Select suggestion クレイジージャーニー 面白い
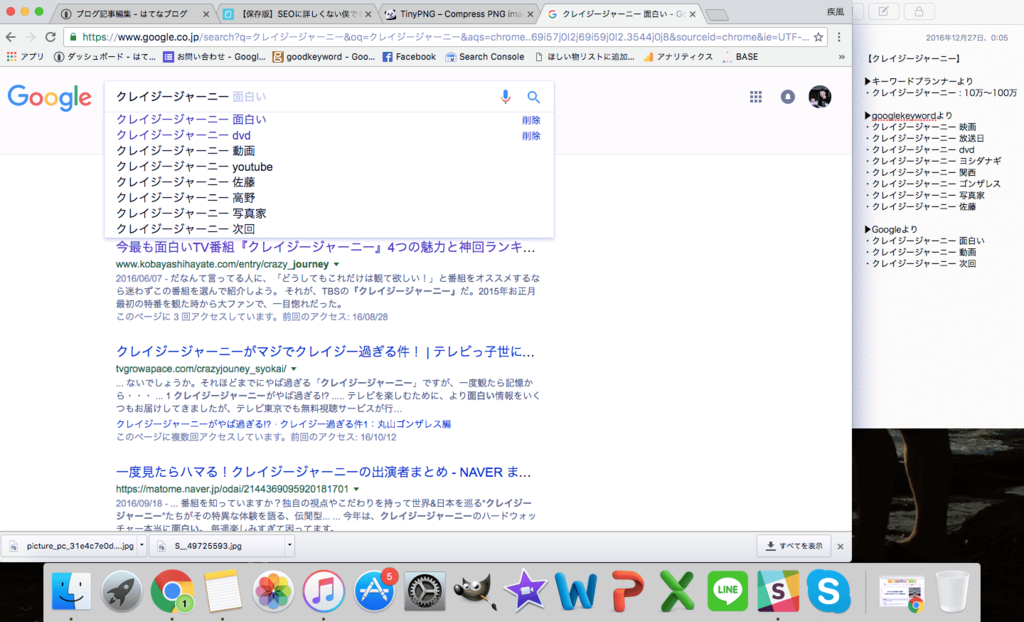 [x=329, y=120]
